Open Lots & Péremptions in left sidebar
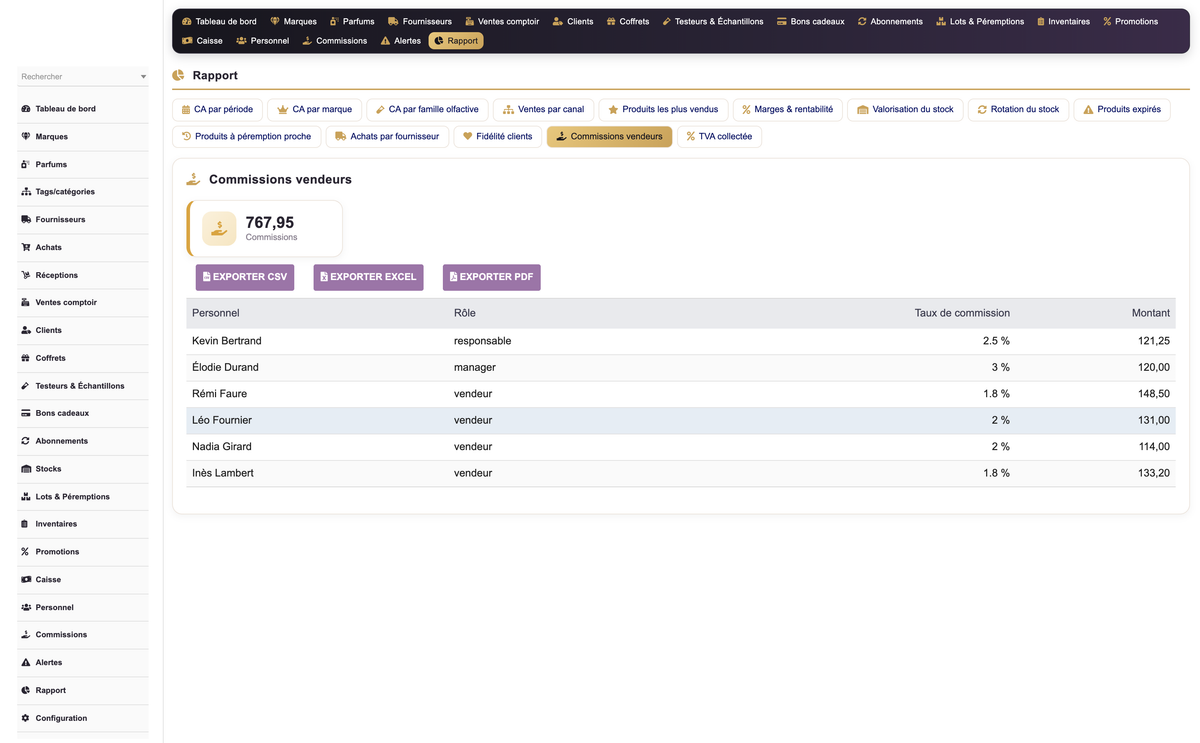 [83, 496]
